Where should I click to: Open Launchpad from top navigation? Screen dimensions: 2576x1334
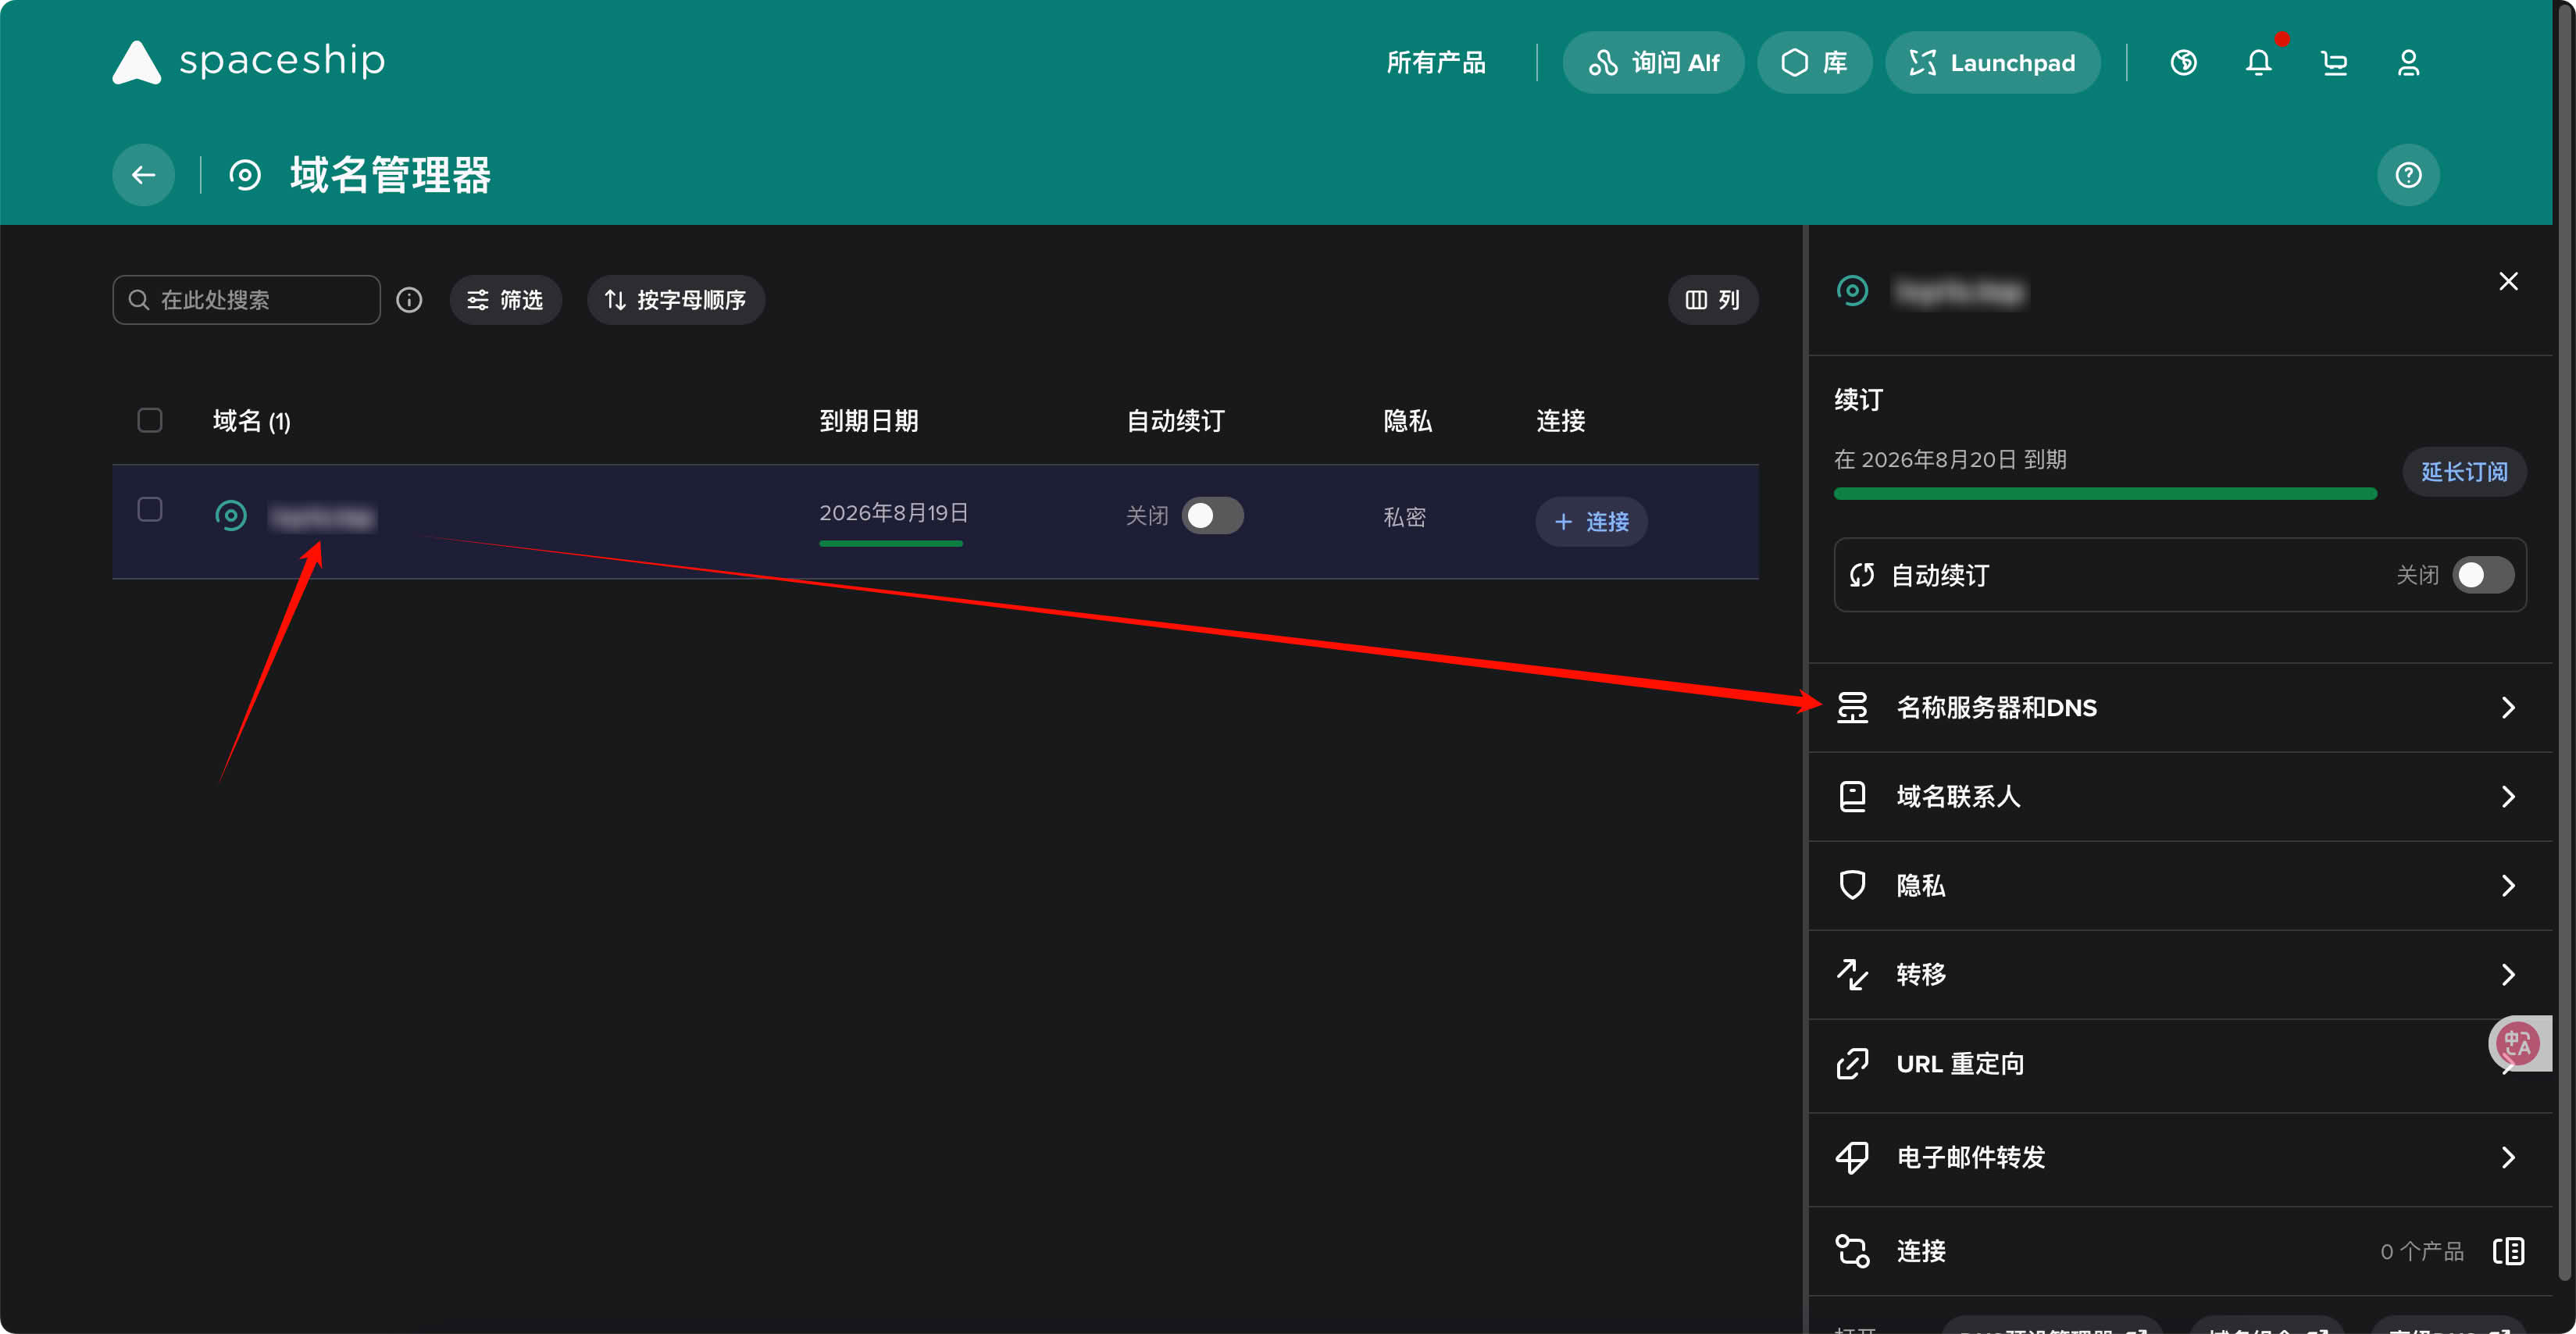[x=1992, y=63]
